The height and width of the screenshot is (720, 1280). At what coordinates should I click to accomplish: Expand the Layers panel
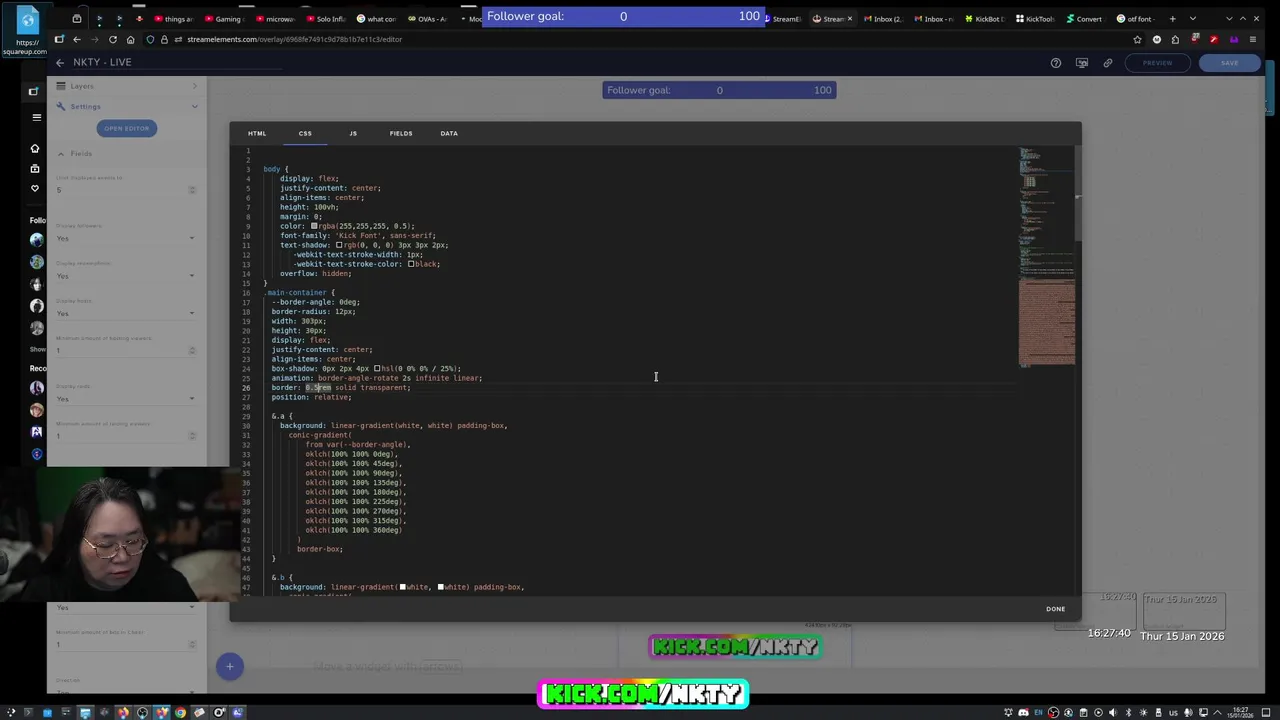coord(126,86)
